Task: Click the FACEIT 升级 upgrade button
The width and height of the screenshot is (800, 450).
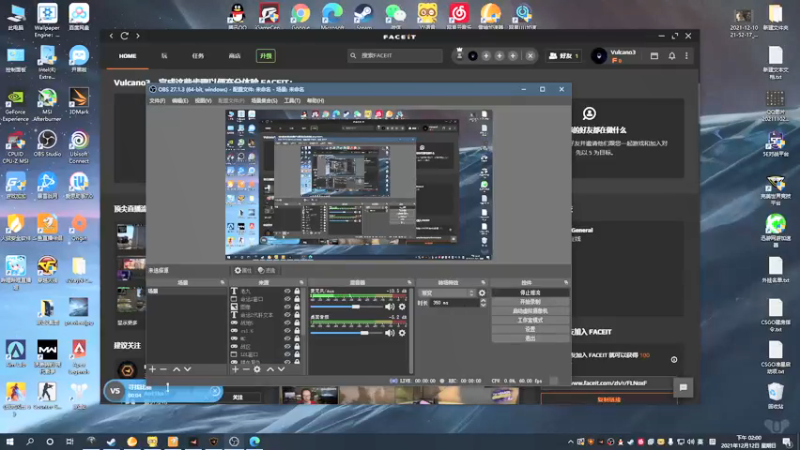Action: [x=266, y=56]
